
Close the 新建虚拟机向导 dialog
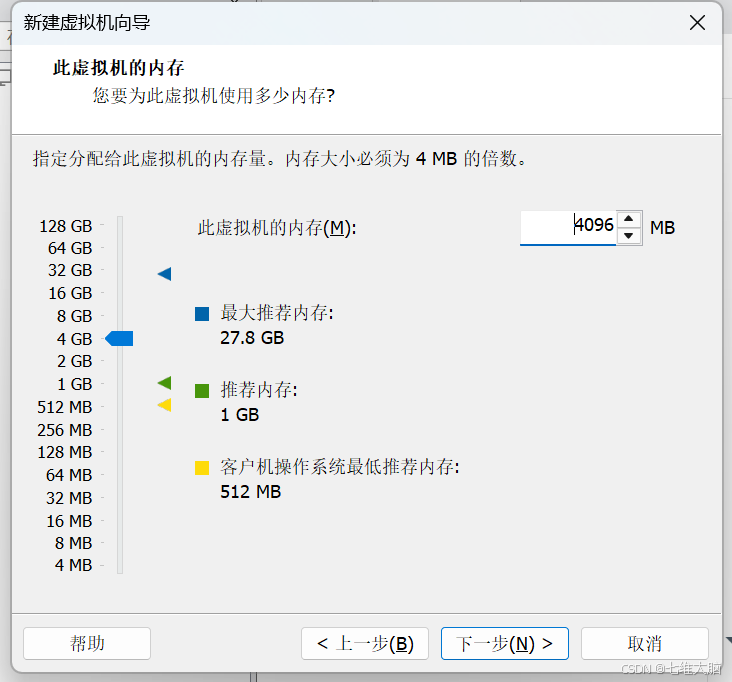coord(697,22)
